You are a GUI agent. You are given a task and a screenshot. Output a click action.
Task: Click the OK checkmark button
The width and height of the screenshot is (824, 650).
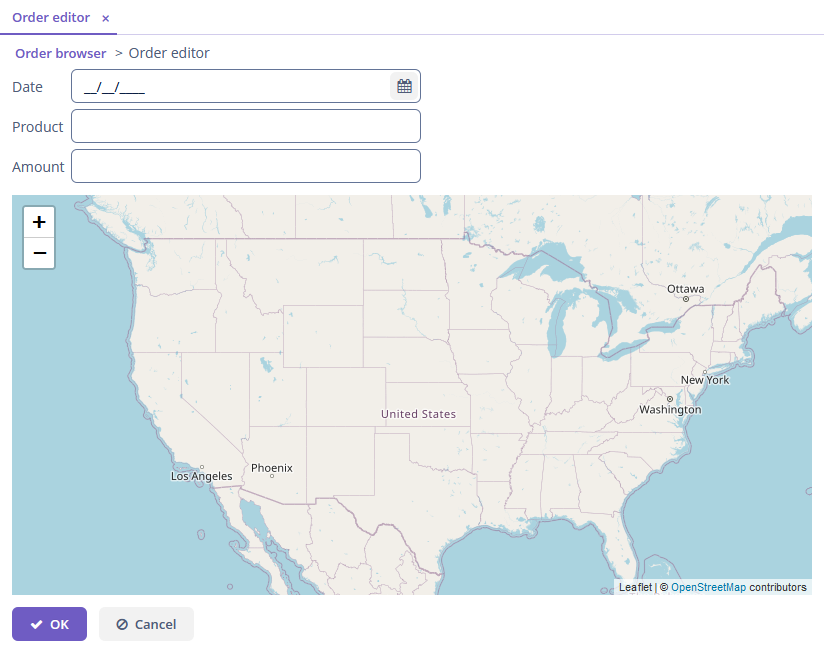(49, 624)
